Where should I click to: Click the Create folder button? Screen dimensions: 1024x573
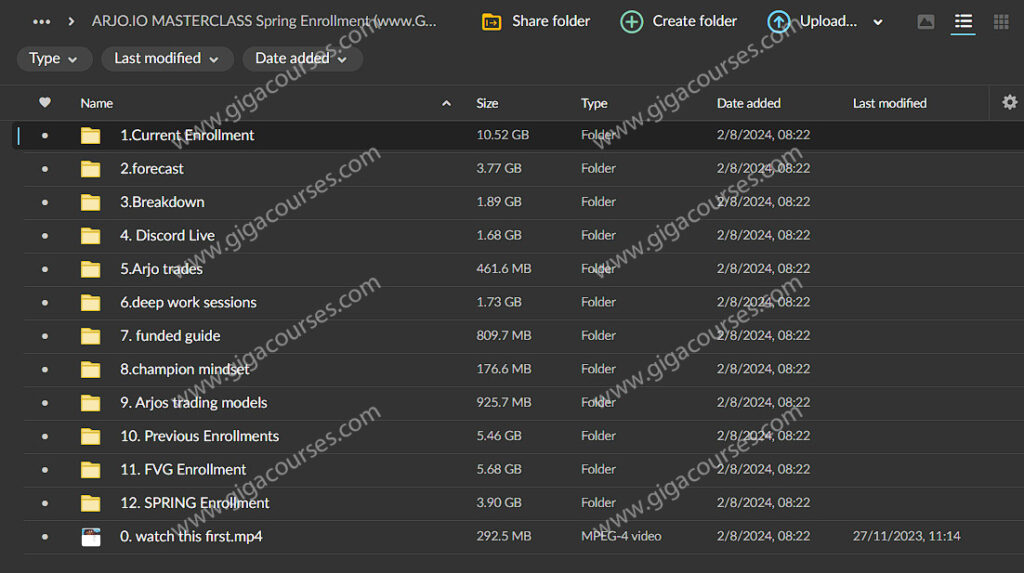click(678, 22)
